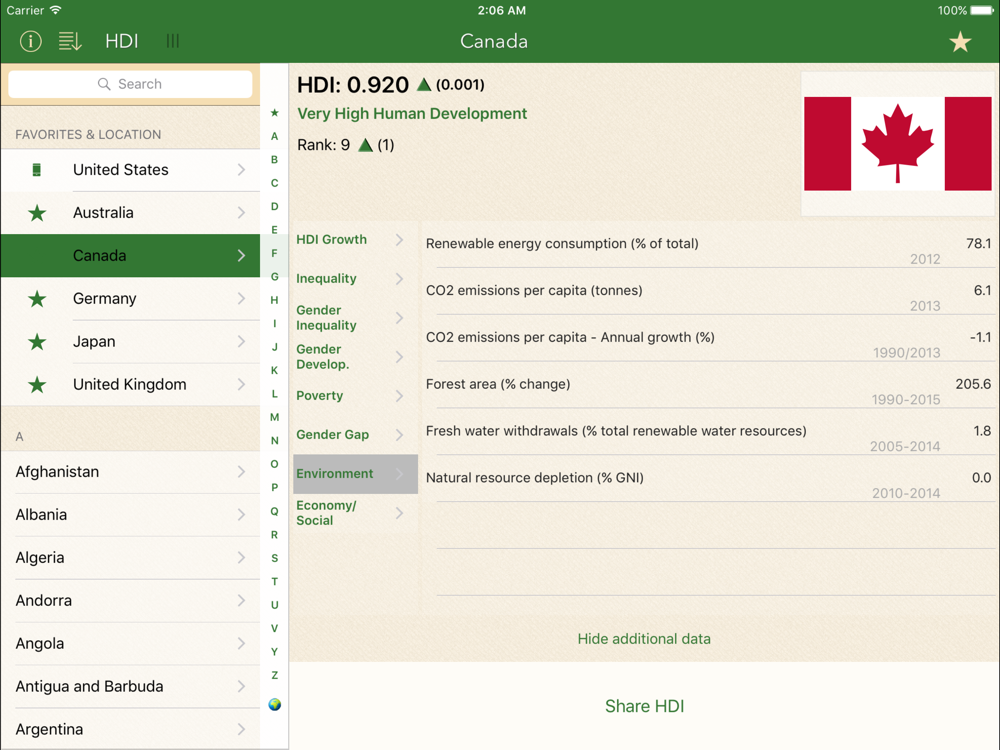Viewport: 1000px width, 750px height.
Task: Tap Very High Human Development label
Action: [x=412, y=114]
